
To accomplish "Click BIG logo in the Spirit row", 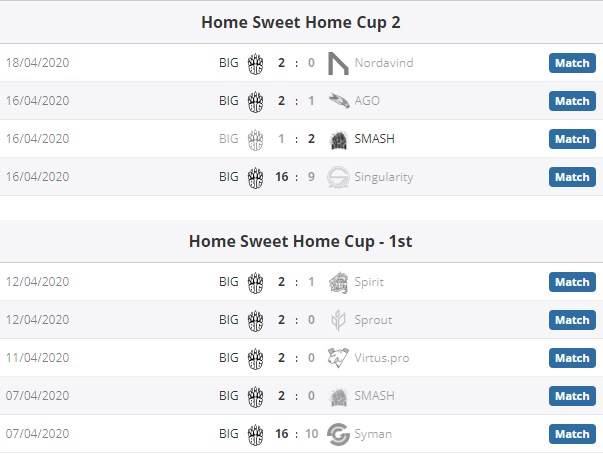I will coord(255,282).
